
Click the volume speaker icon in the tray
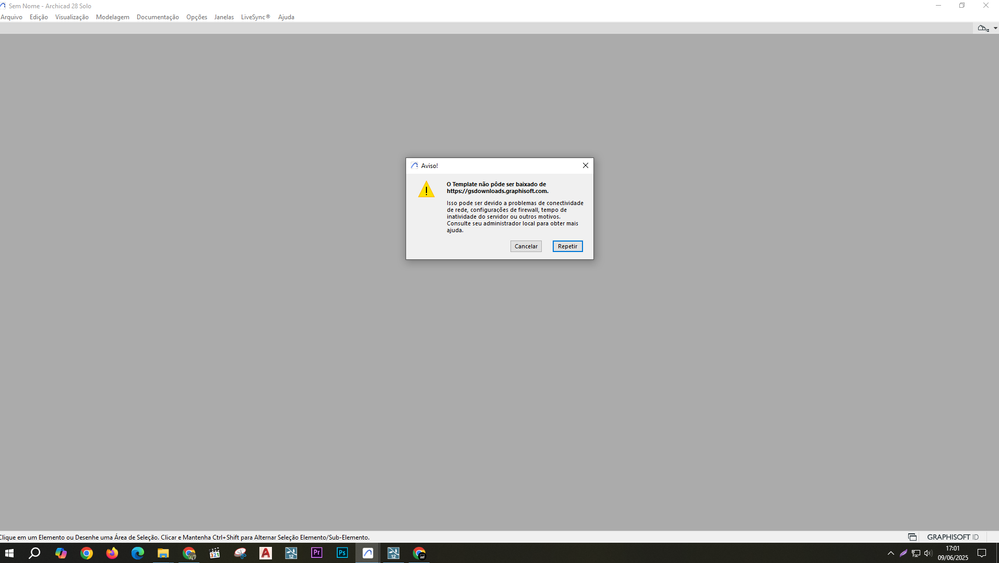928,553
